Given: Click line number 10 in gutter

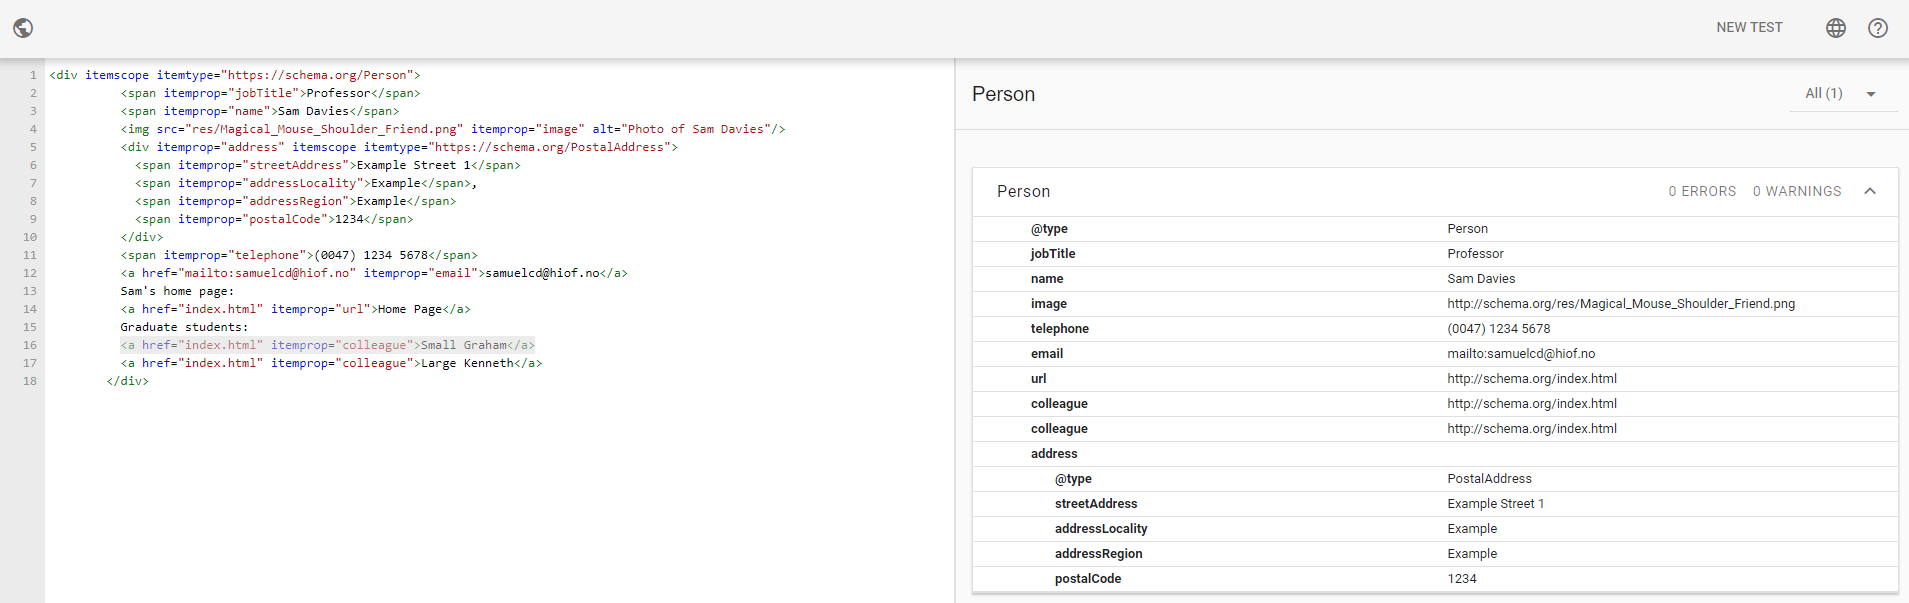Looking at the screenshot, I should click(x=30, y=237).
